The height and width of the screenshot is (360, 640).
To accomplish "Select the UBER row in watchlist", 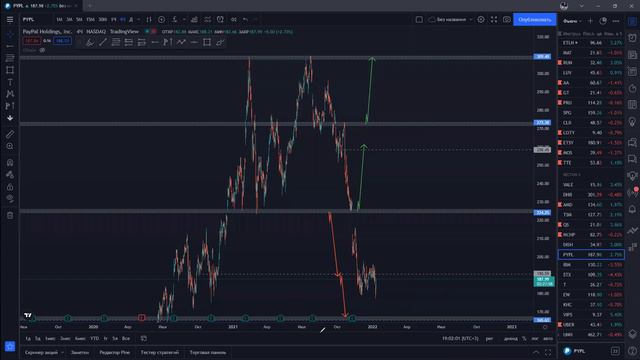I will 591,325.
